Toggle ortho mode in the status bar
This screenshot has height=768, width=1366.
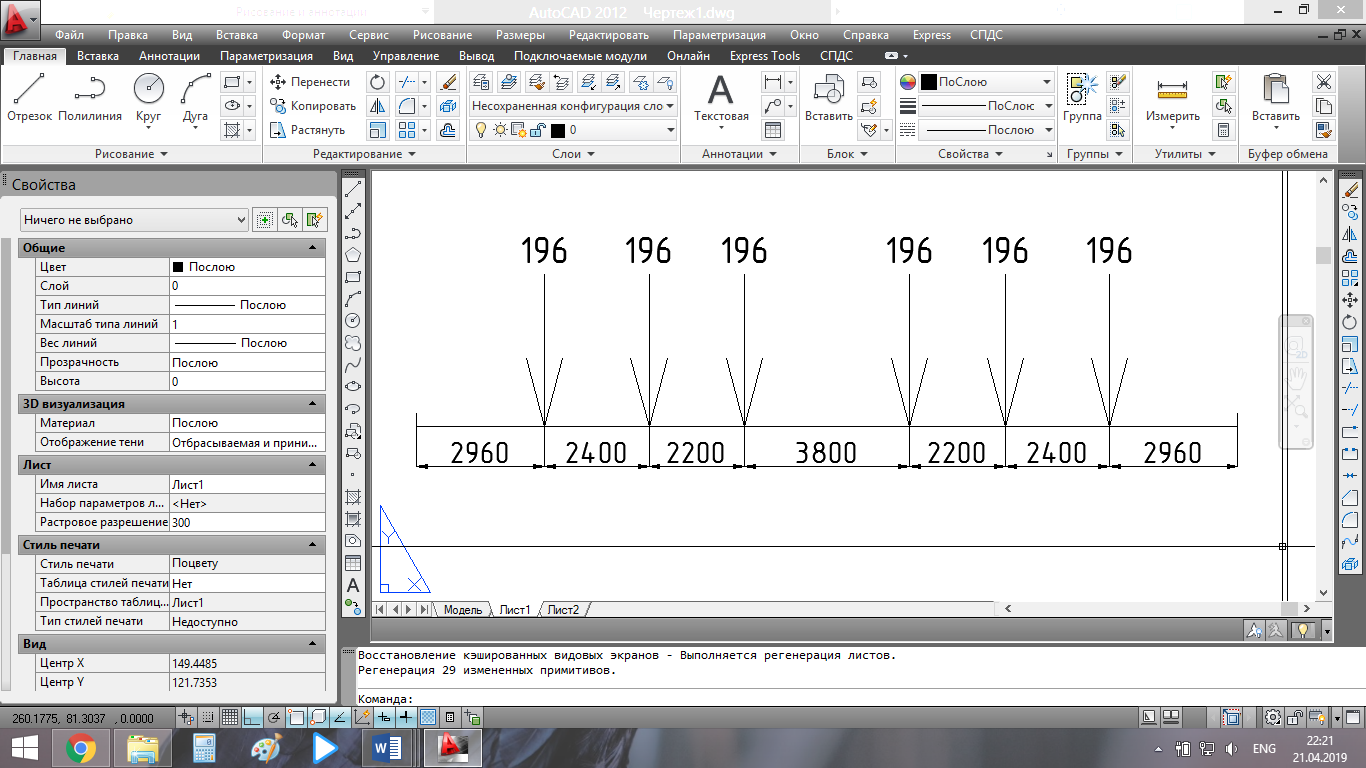[252, 717]
